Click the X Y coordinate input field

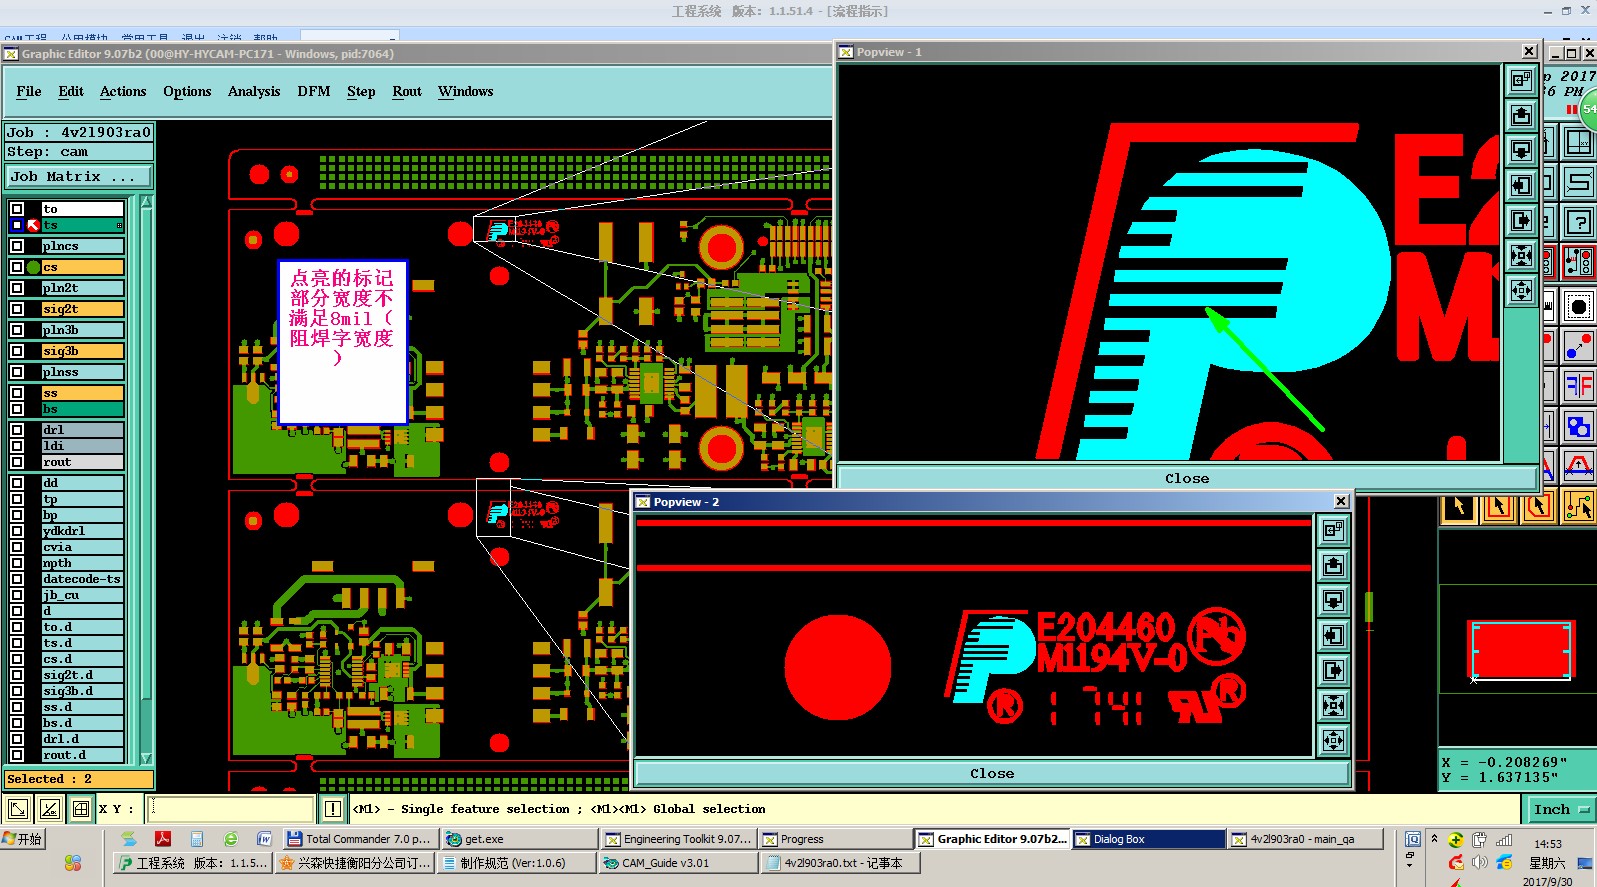[232, 809]
